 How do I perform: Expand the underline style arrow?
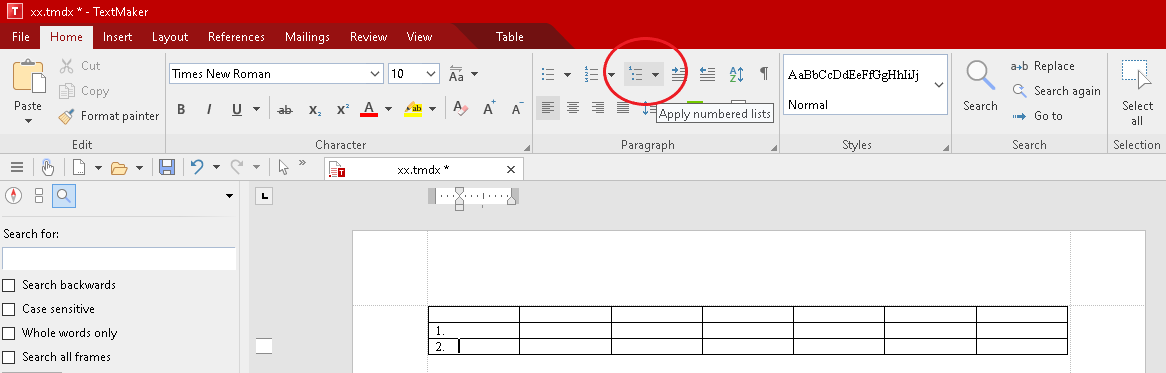(x=257, y=109)
